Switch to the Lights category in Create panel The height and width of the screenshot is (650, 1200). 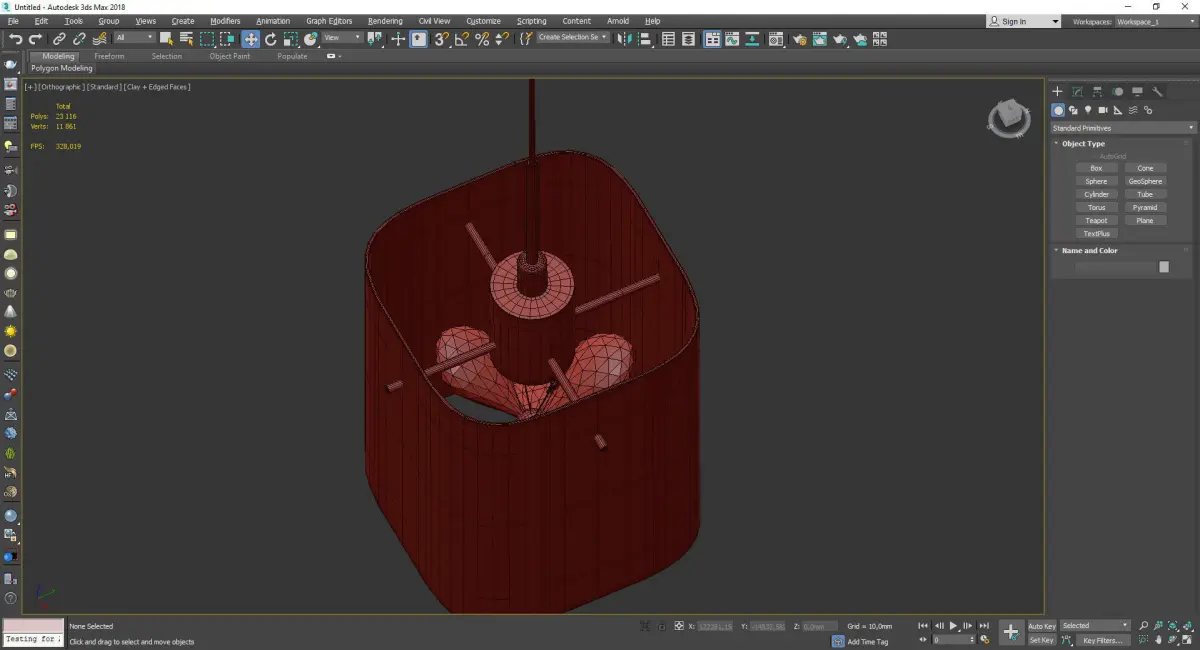pyautogui.click(x=1088, y=110)
